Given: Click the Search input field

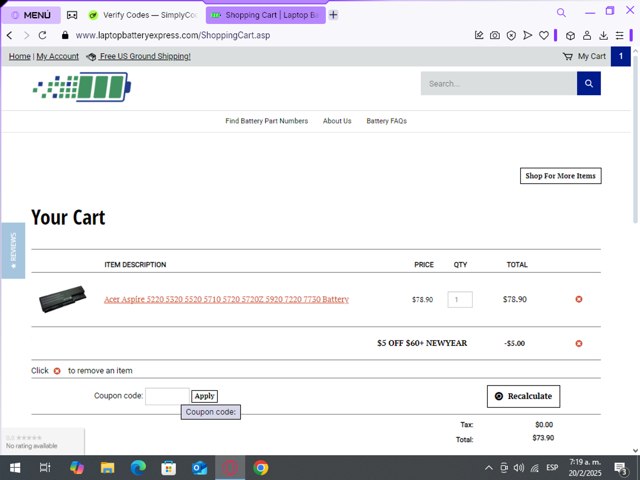Looking at the screenshot, I should [499, 83].
